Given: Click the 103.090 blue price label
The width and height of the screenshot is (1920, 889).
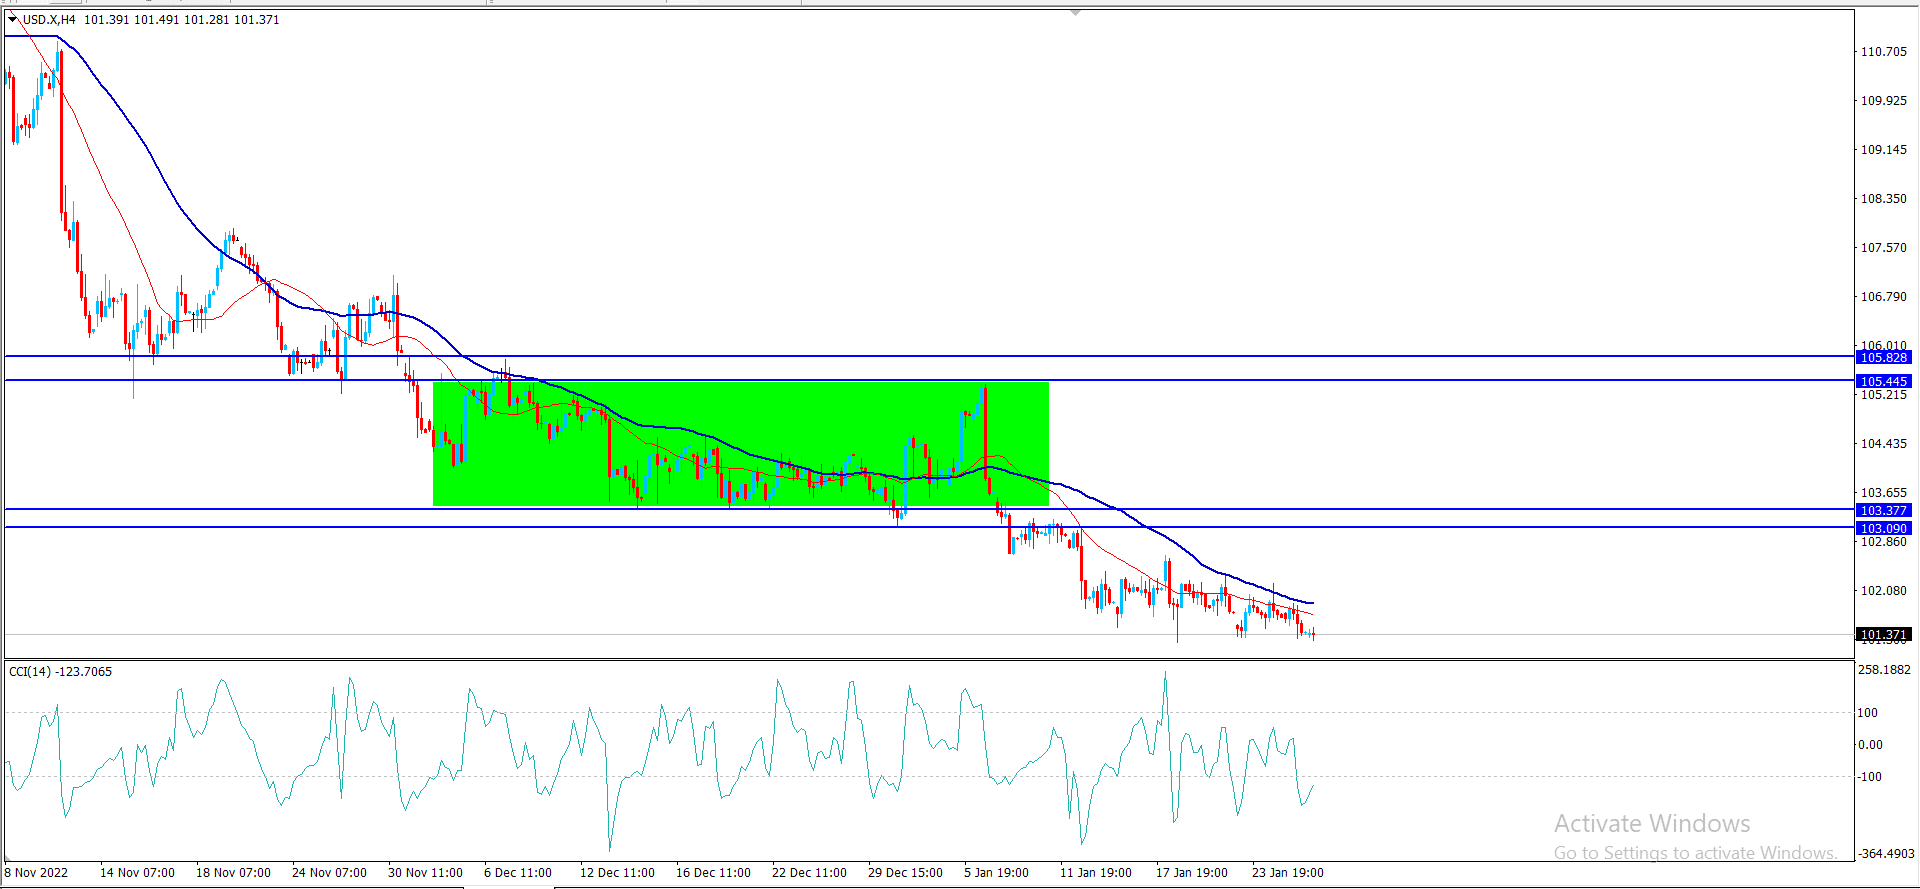Looking at the screenshot, I should tap(1884, 528).
